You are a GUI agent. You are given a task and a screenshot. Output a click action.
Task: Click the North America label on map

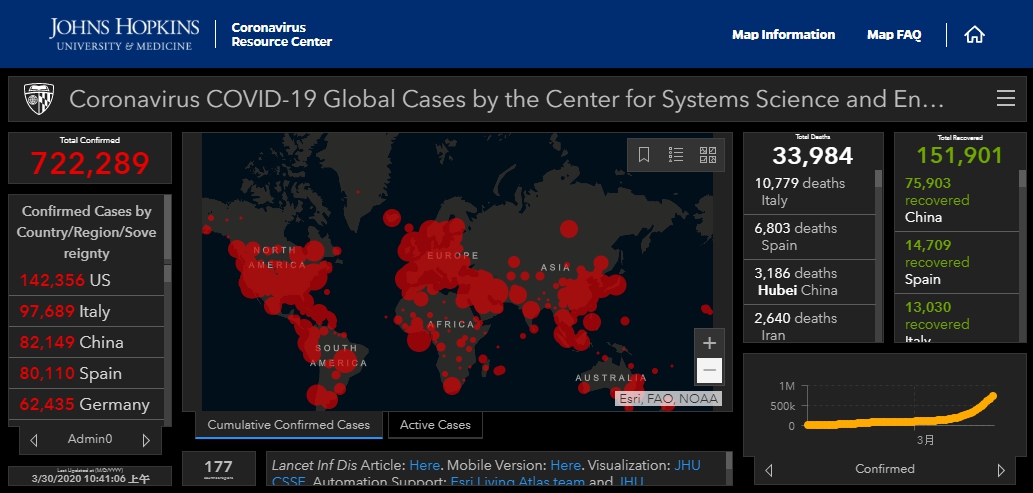pyautogui.click(x=277, y=258)
